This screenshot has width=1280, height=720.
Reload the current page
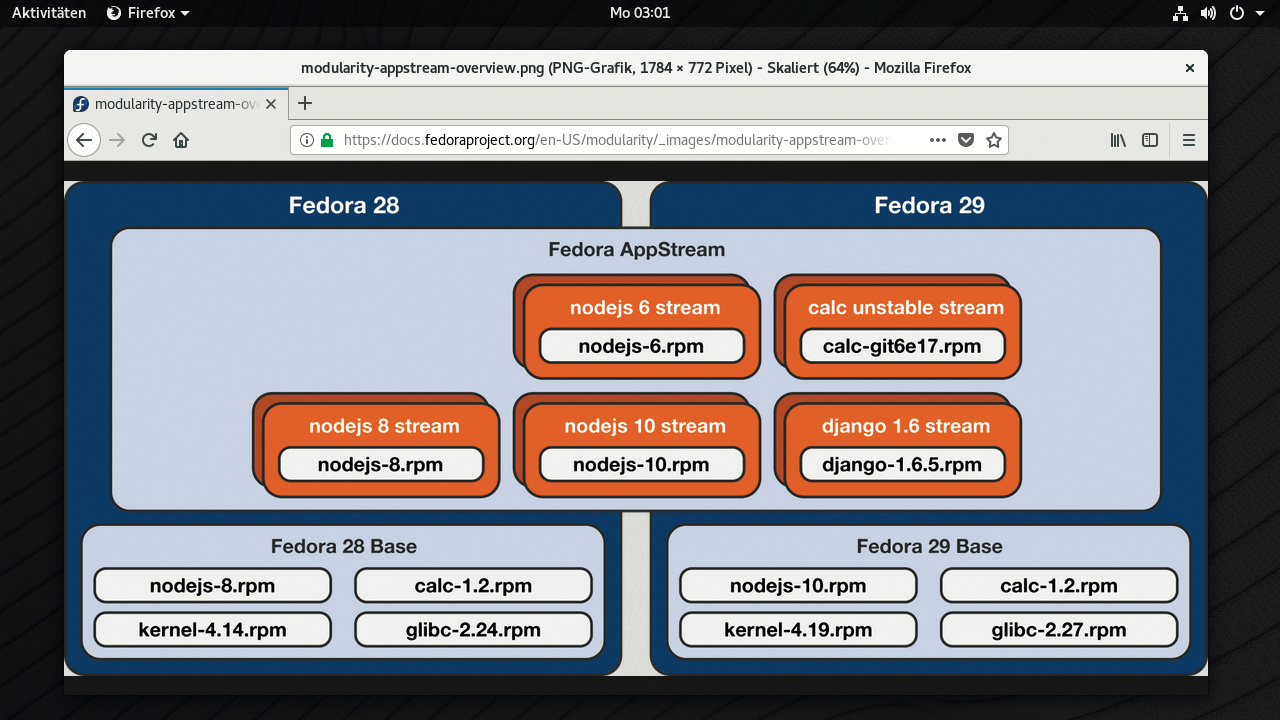tap(149, 140)
